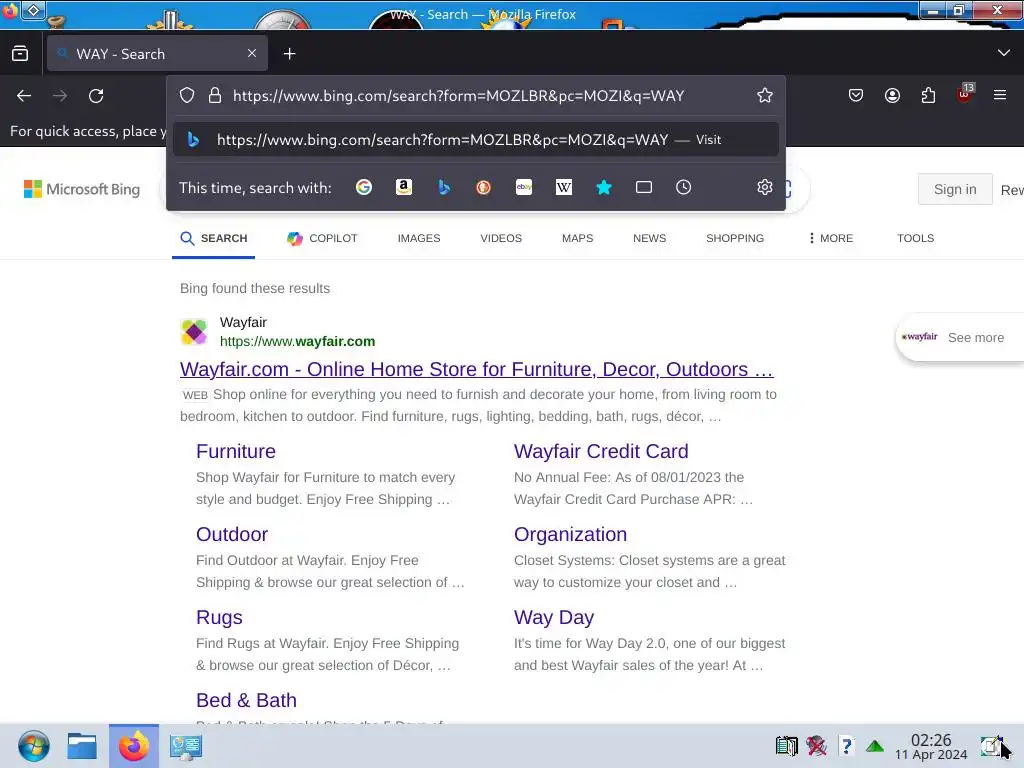1024x768 pixels.
Task: Open the TOOLS option
Action: [915, 238]
